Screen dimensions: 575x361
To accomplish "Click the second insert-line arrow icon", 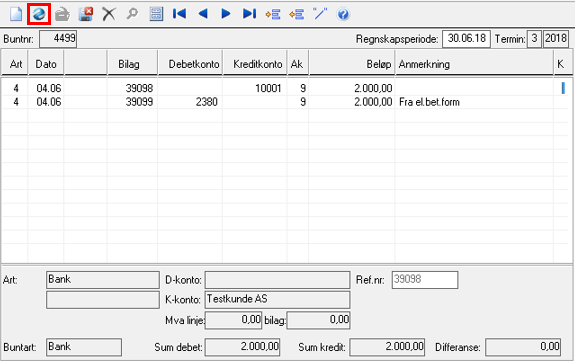I will click(x=296, y=14).
